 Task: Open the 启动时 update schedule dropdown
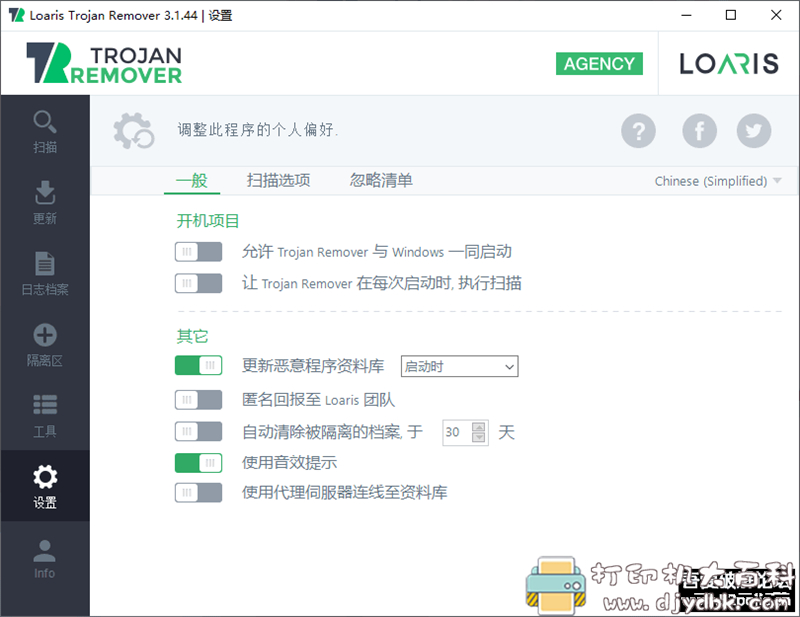pyautogui.click(x=460, y=366)
